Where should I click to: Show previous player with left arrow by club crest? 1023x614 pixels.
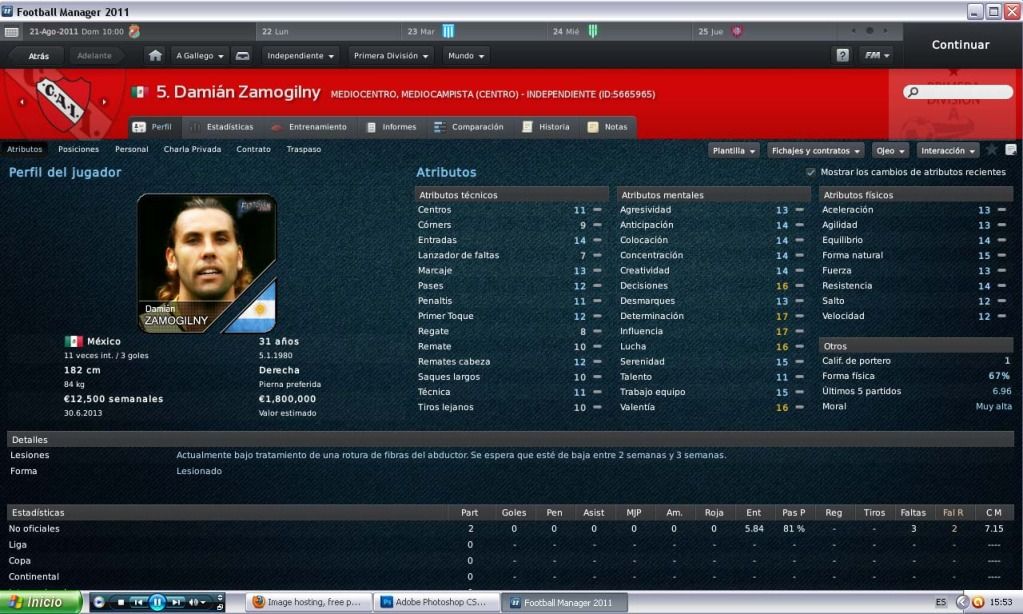pyautogui.click(x=22, y=102)
